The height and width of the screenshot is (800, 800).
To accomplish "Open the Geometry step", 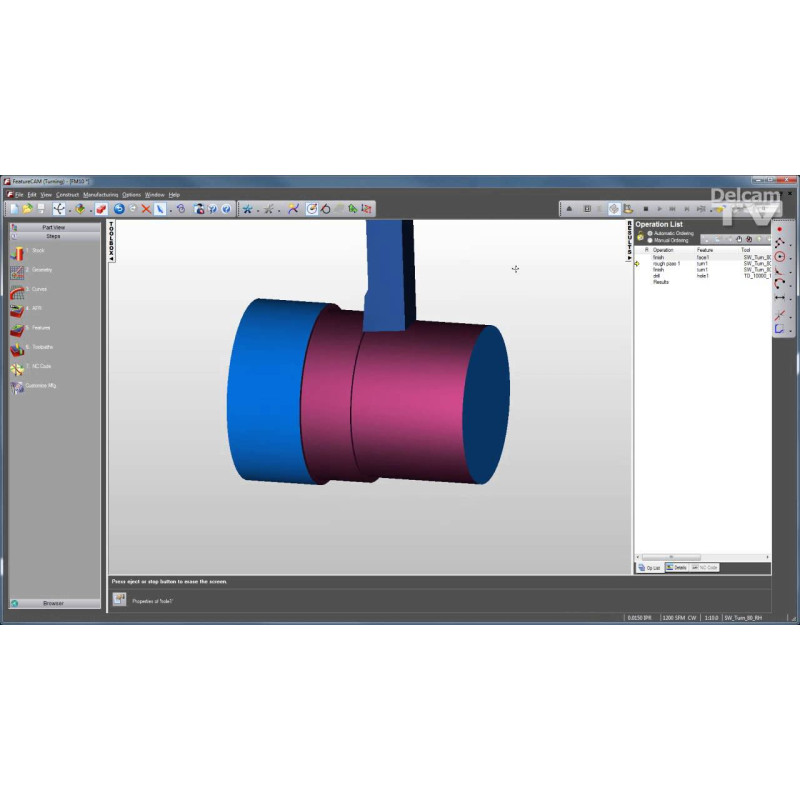I will click(17, 271).
